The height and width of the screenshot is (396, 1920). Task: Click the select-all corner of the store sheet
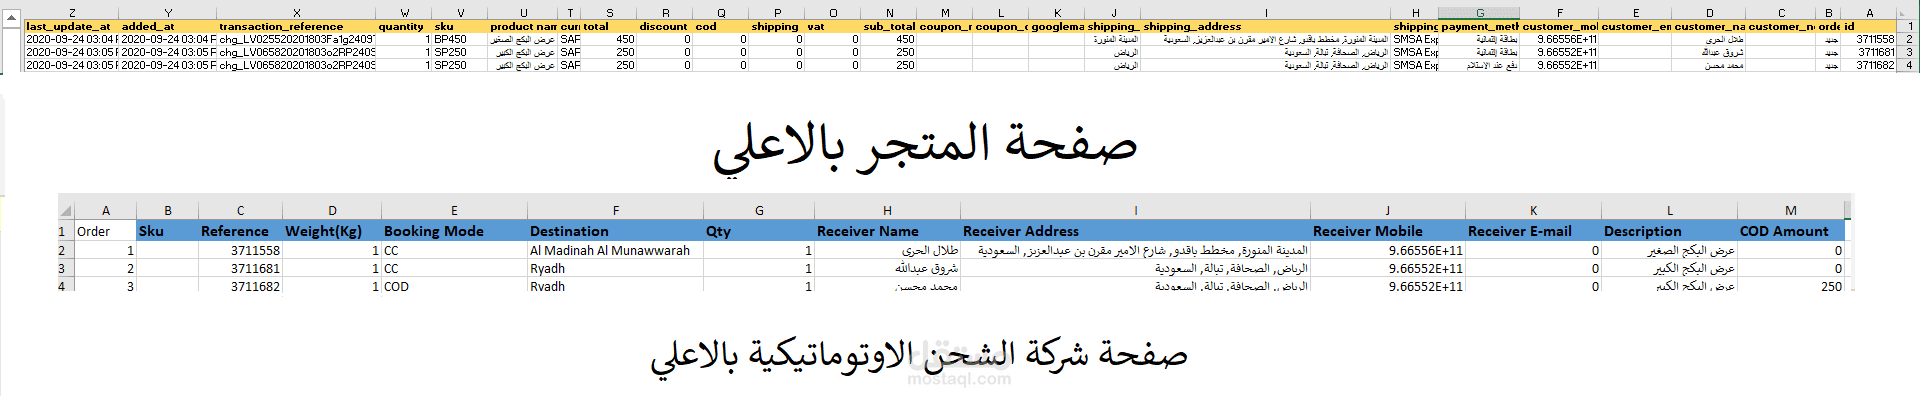(x=1908, y=13)
